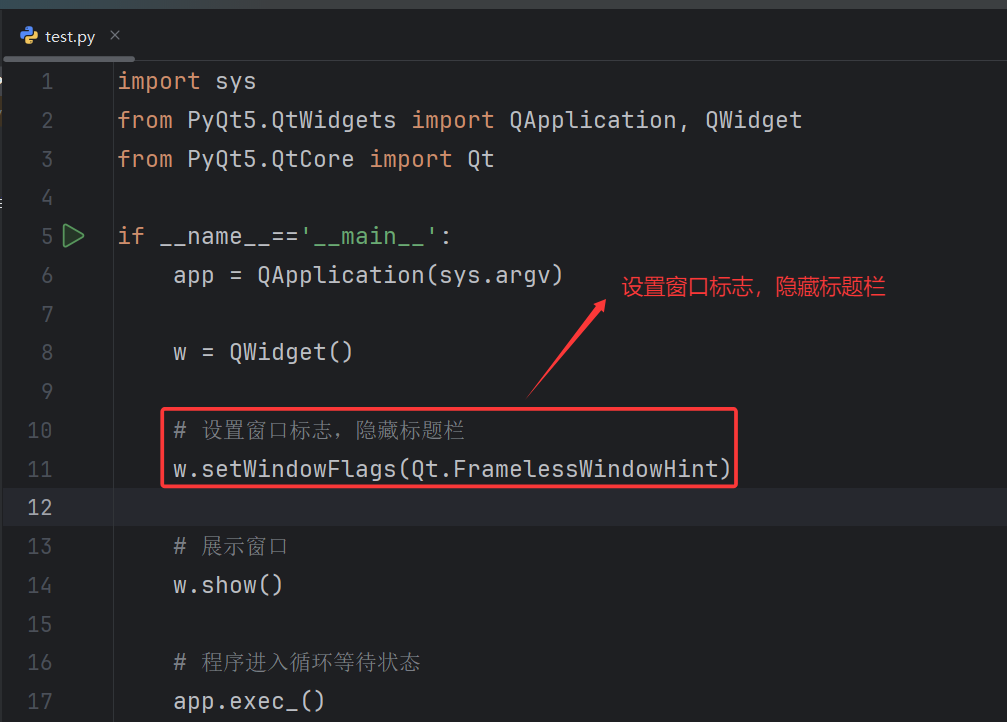Click line number 1 in the gutter
Screen dimensions: 1007x722
click(47, 82)
